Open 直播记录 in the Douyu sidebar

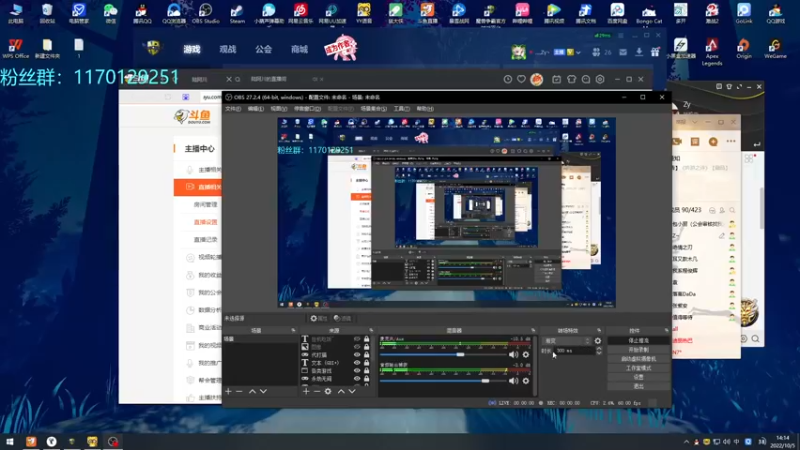tap(206, 239)
